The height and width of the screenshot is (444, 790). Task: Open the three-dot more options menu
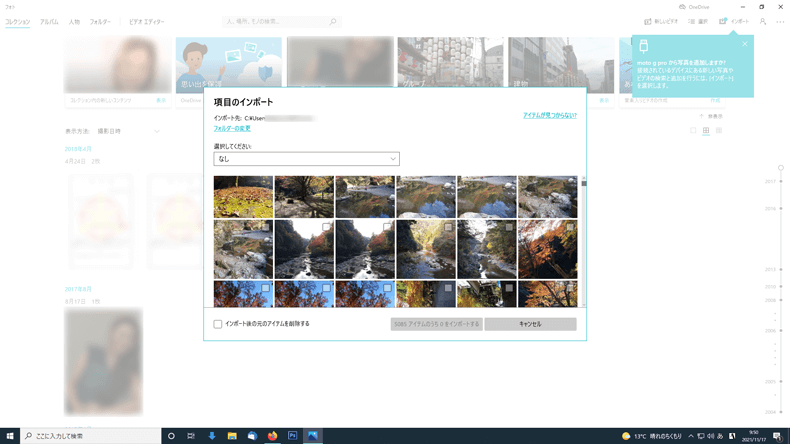[x=780, y=21]
